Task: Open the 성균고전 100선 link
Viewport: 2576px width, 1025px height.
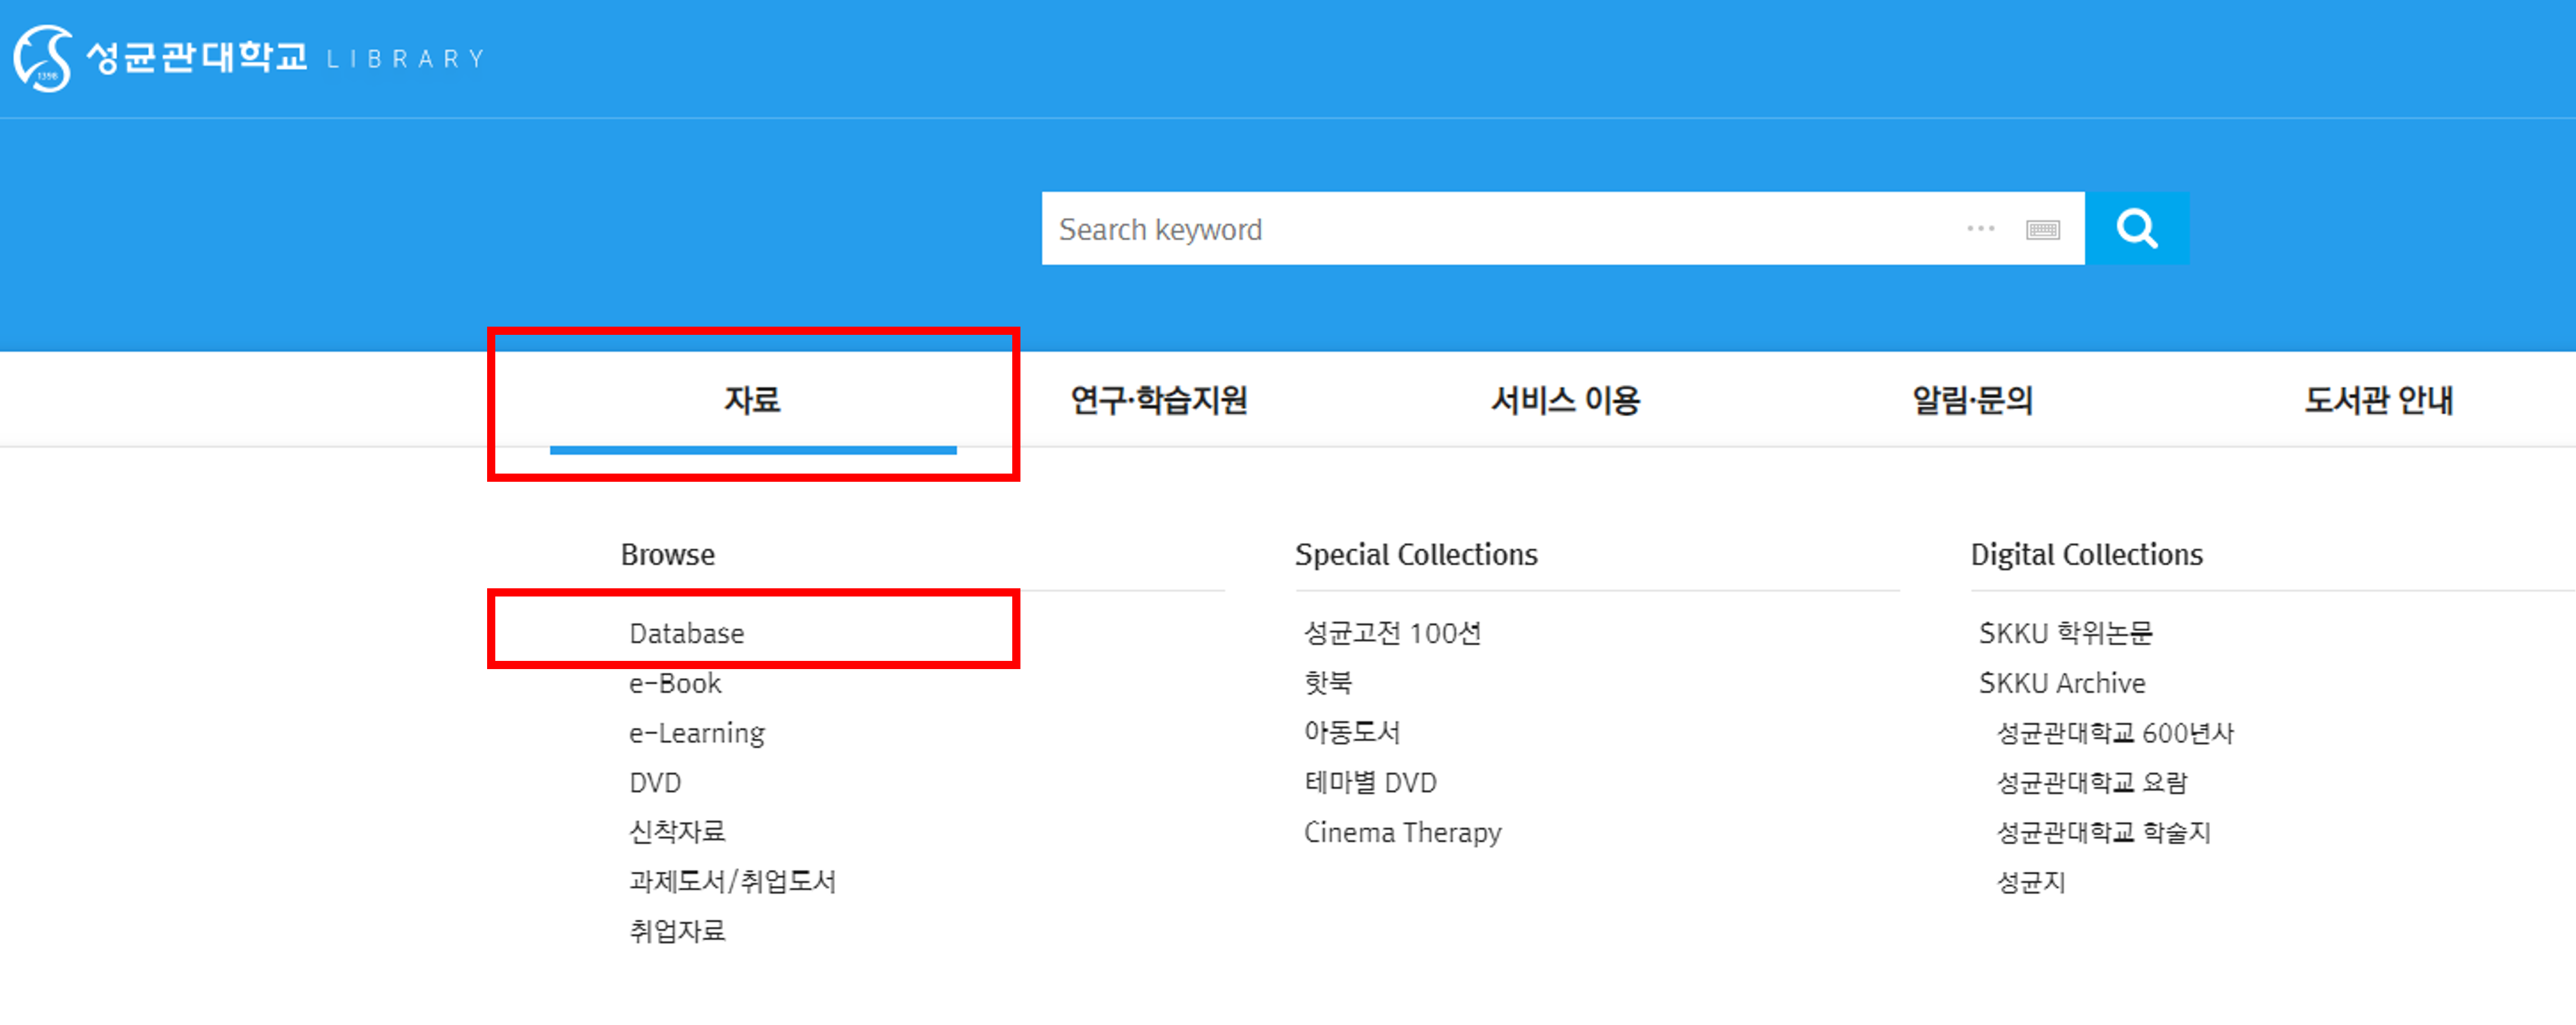Action: coord(1392,633)
